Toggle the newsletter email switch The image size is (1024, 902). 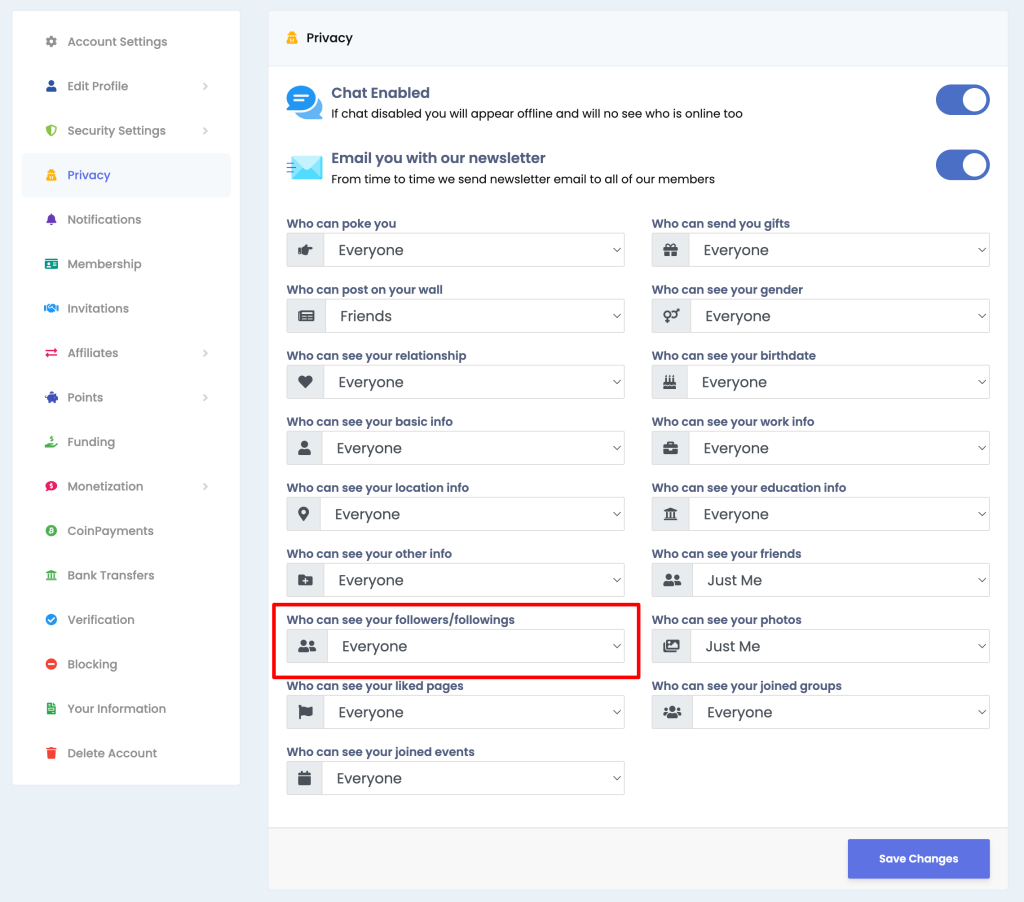click(962, 165)
